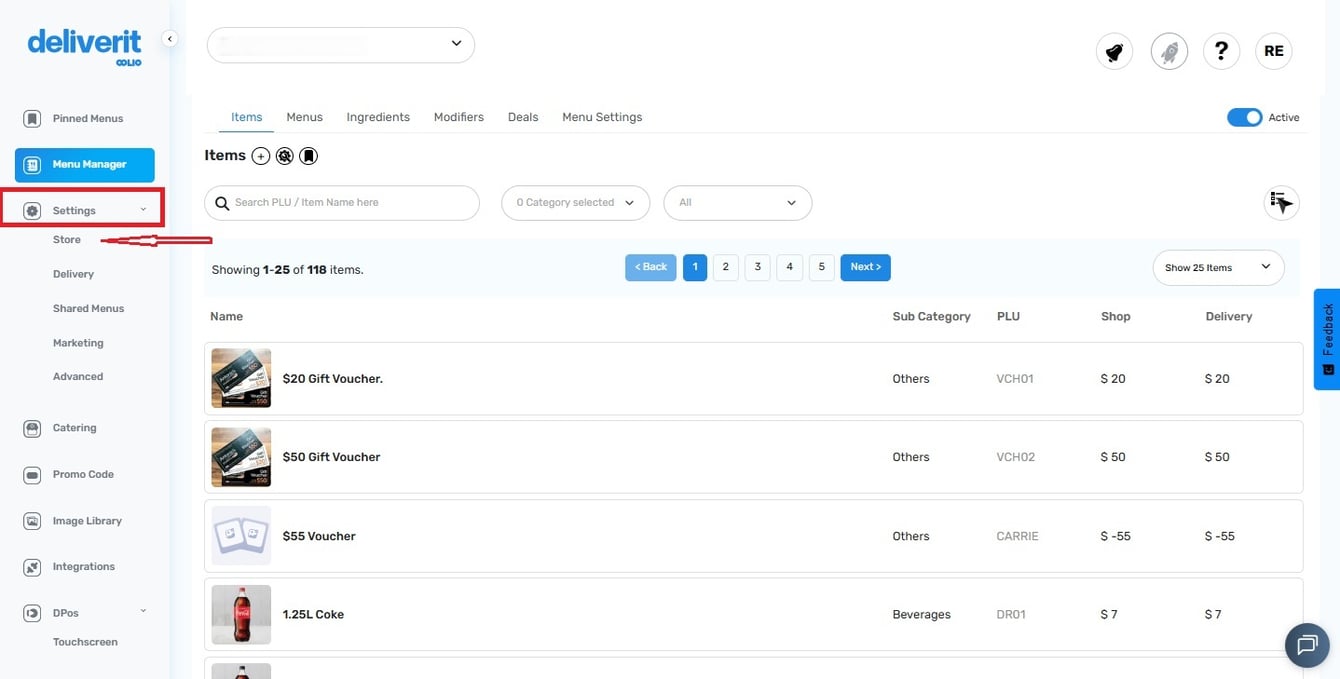Open Store settings in the sidebar

tap(67, 240)
